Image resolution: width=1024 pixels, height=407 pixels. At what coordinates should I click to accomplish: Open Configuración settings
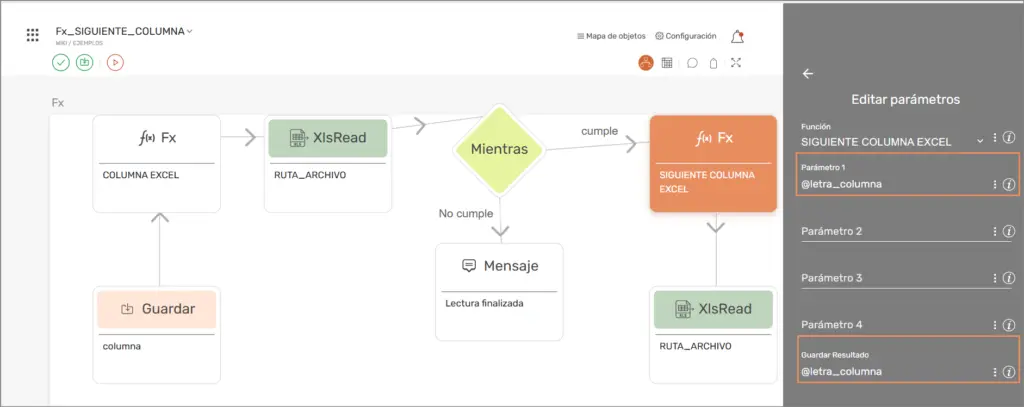tap(685, 36)
